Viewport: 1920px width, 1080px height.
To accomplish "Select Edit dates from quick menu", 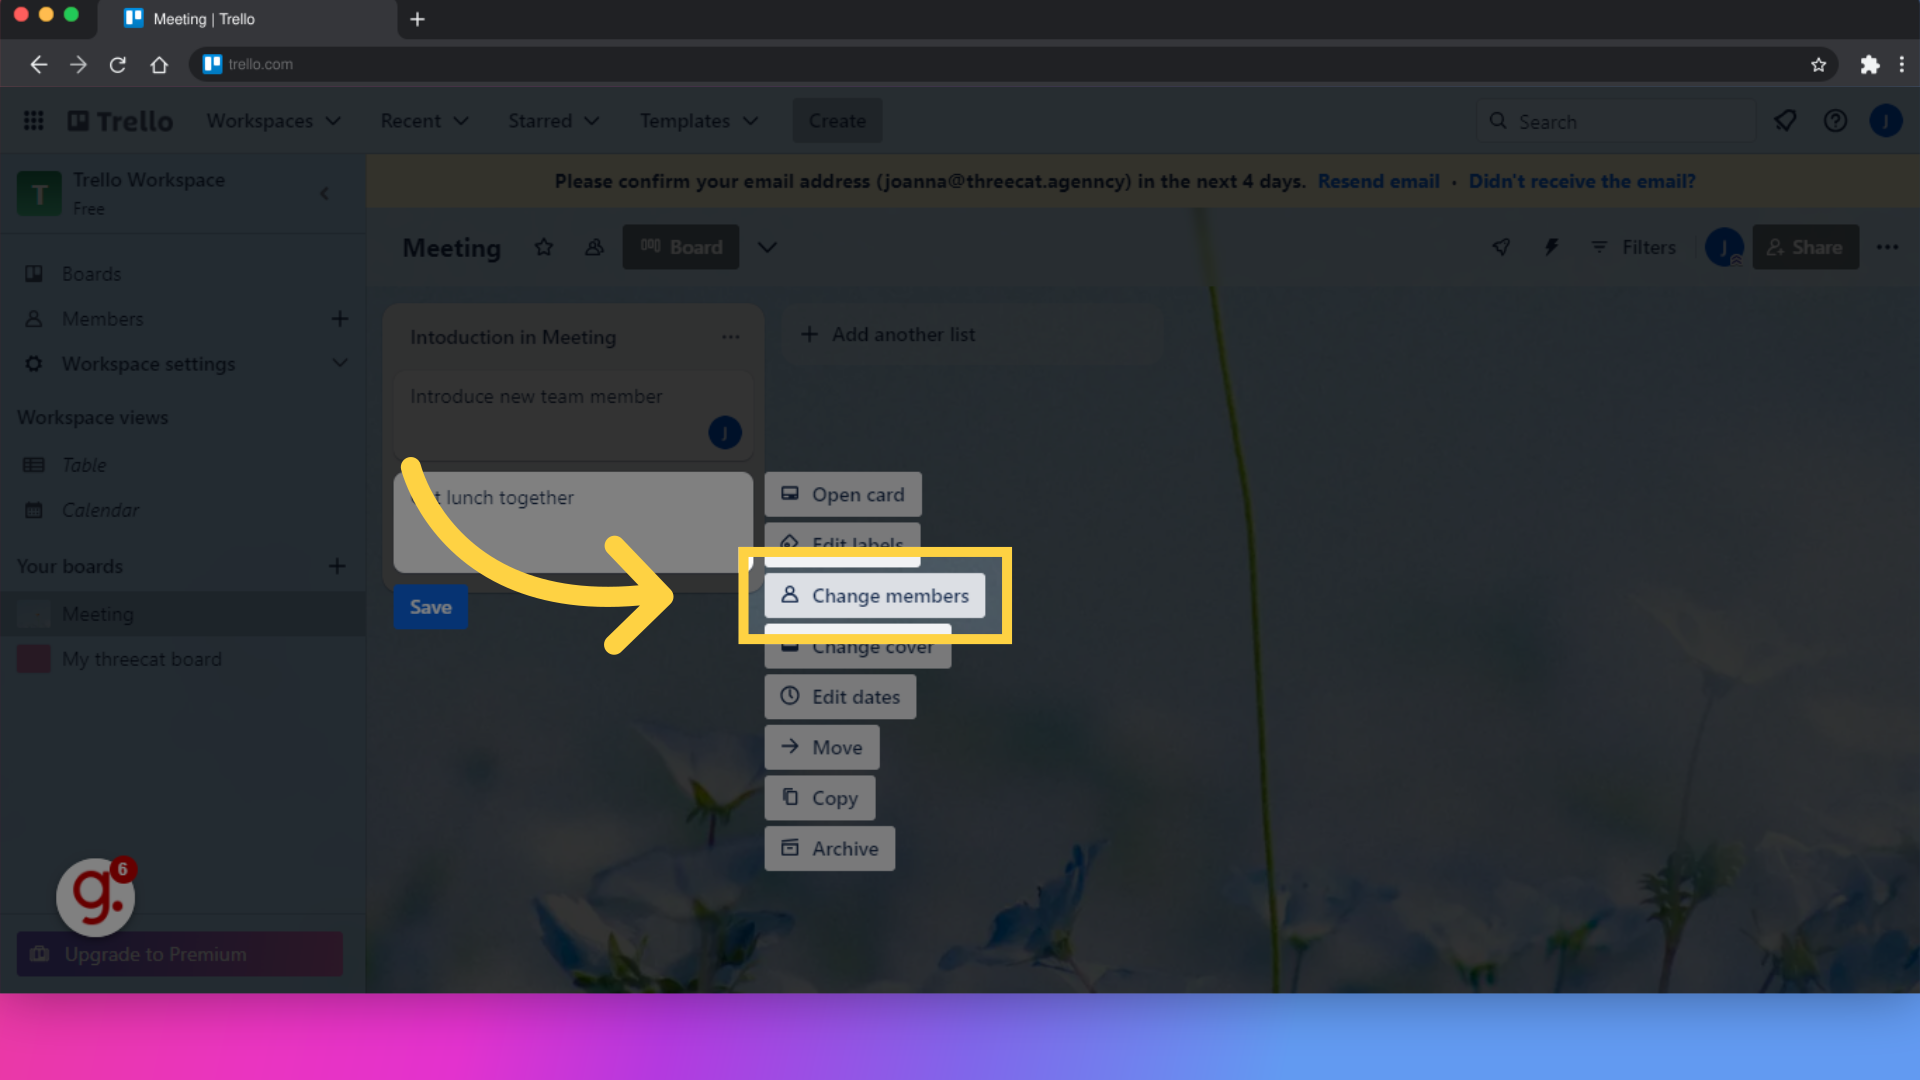I will (x=840, y=696).
